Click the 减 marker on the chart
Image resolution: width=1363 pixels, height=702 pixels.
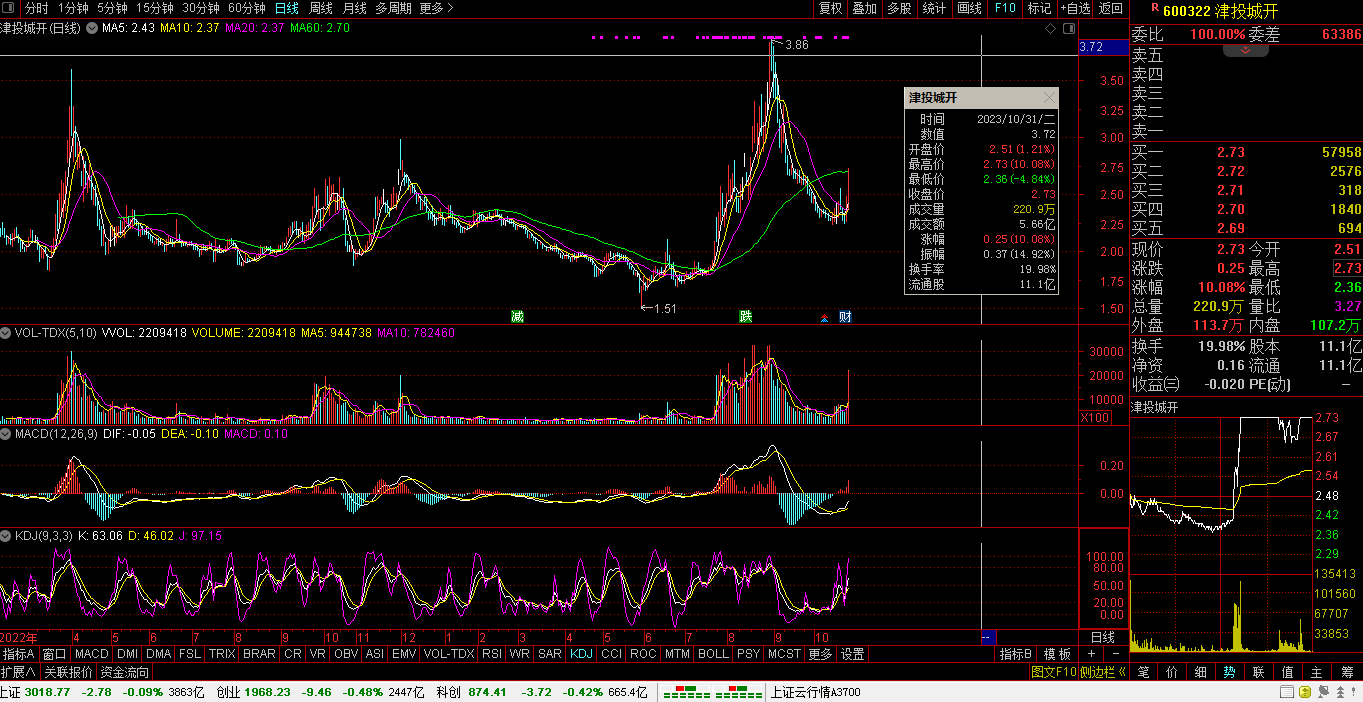(517, 317)
